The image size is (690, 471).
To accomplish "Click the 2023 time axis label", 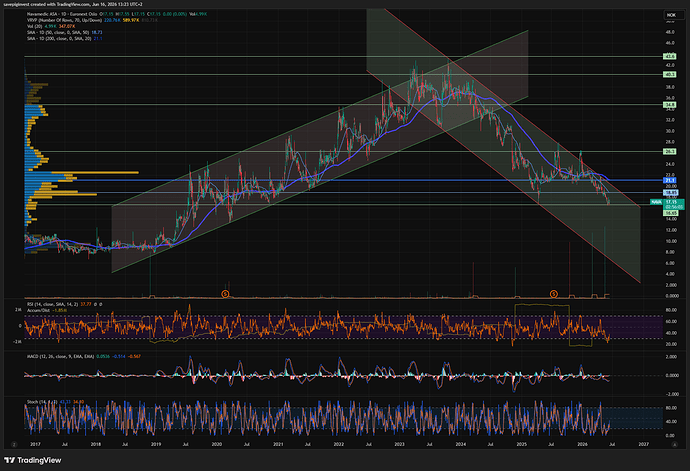I will click(x=399, y=445).
